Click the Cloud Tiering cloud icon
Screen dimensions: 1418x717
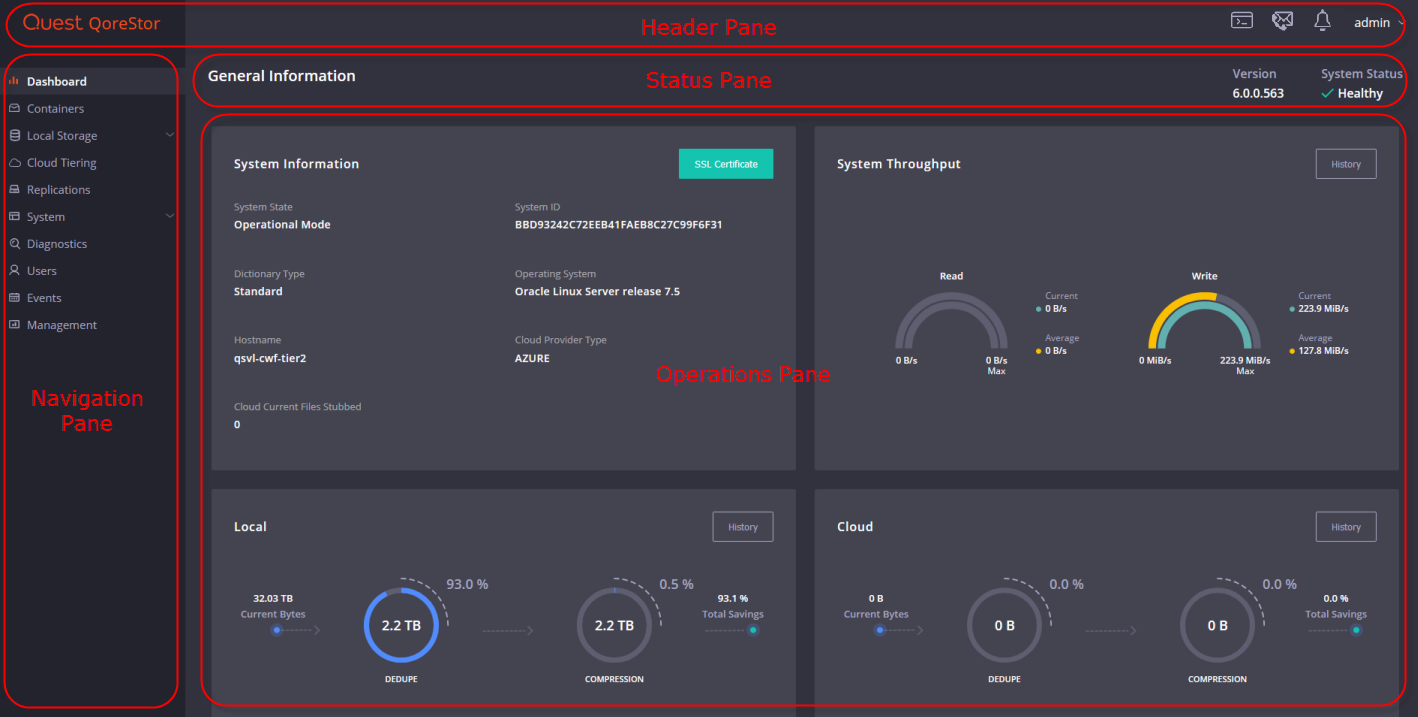pos(14,162)
